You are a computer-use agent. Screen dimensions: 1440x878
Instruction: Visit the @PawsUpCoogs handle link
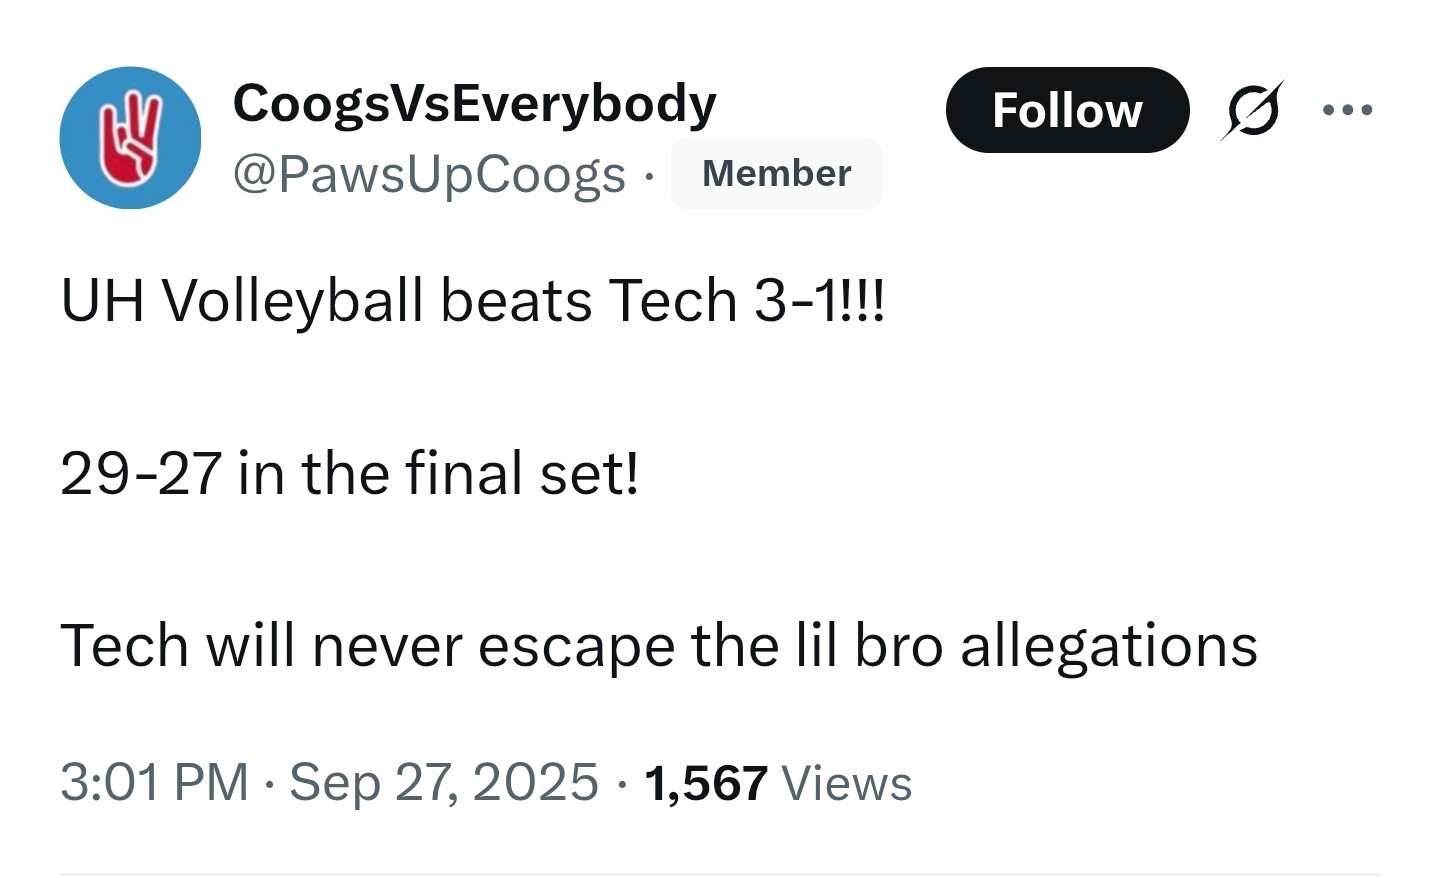[x=429, y=174]
